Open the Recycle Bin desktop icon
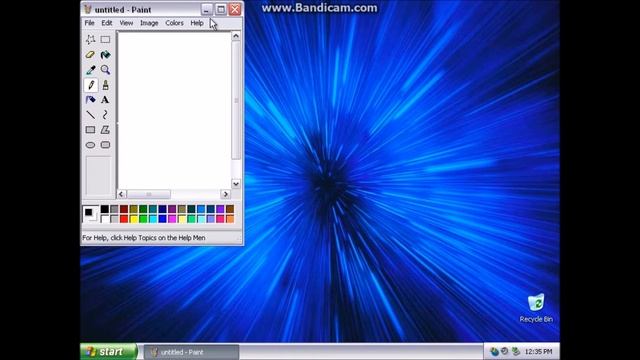This screenshot has height=360, width=640. coord(536,308)
